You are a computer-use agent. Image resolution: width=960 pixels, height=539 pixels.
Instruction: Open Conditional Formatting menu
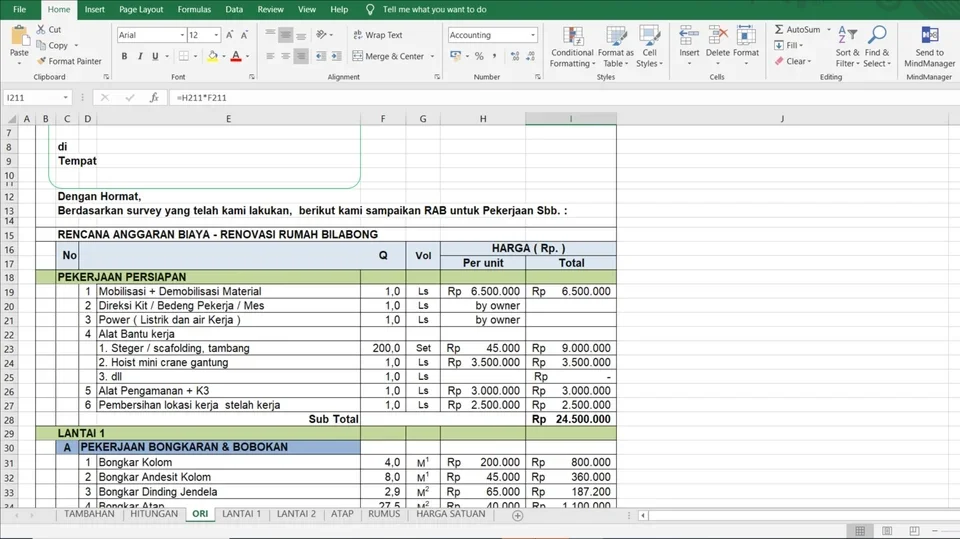572,47
